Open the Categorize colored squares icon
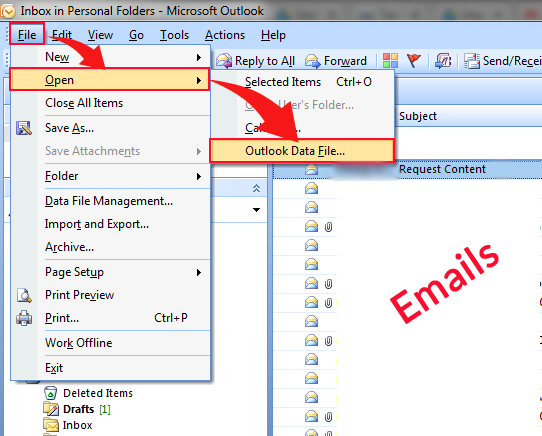 [x=390, y=61]
